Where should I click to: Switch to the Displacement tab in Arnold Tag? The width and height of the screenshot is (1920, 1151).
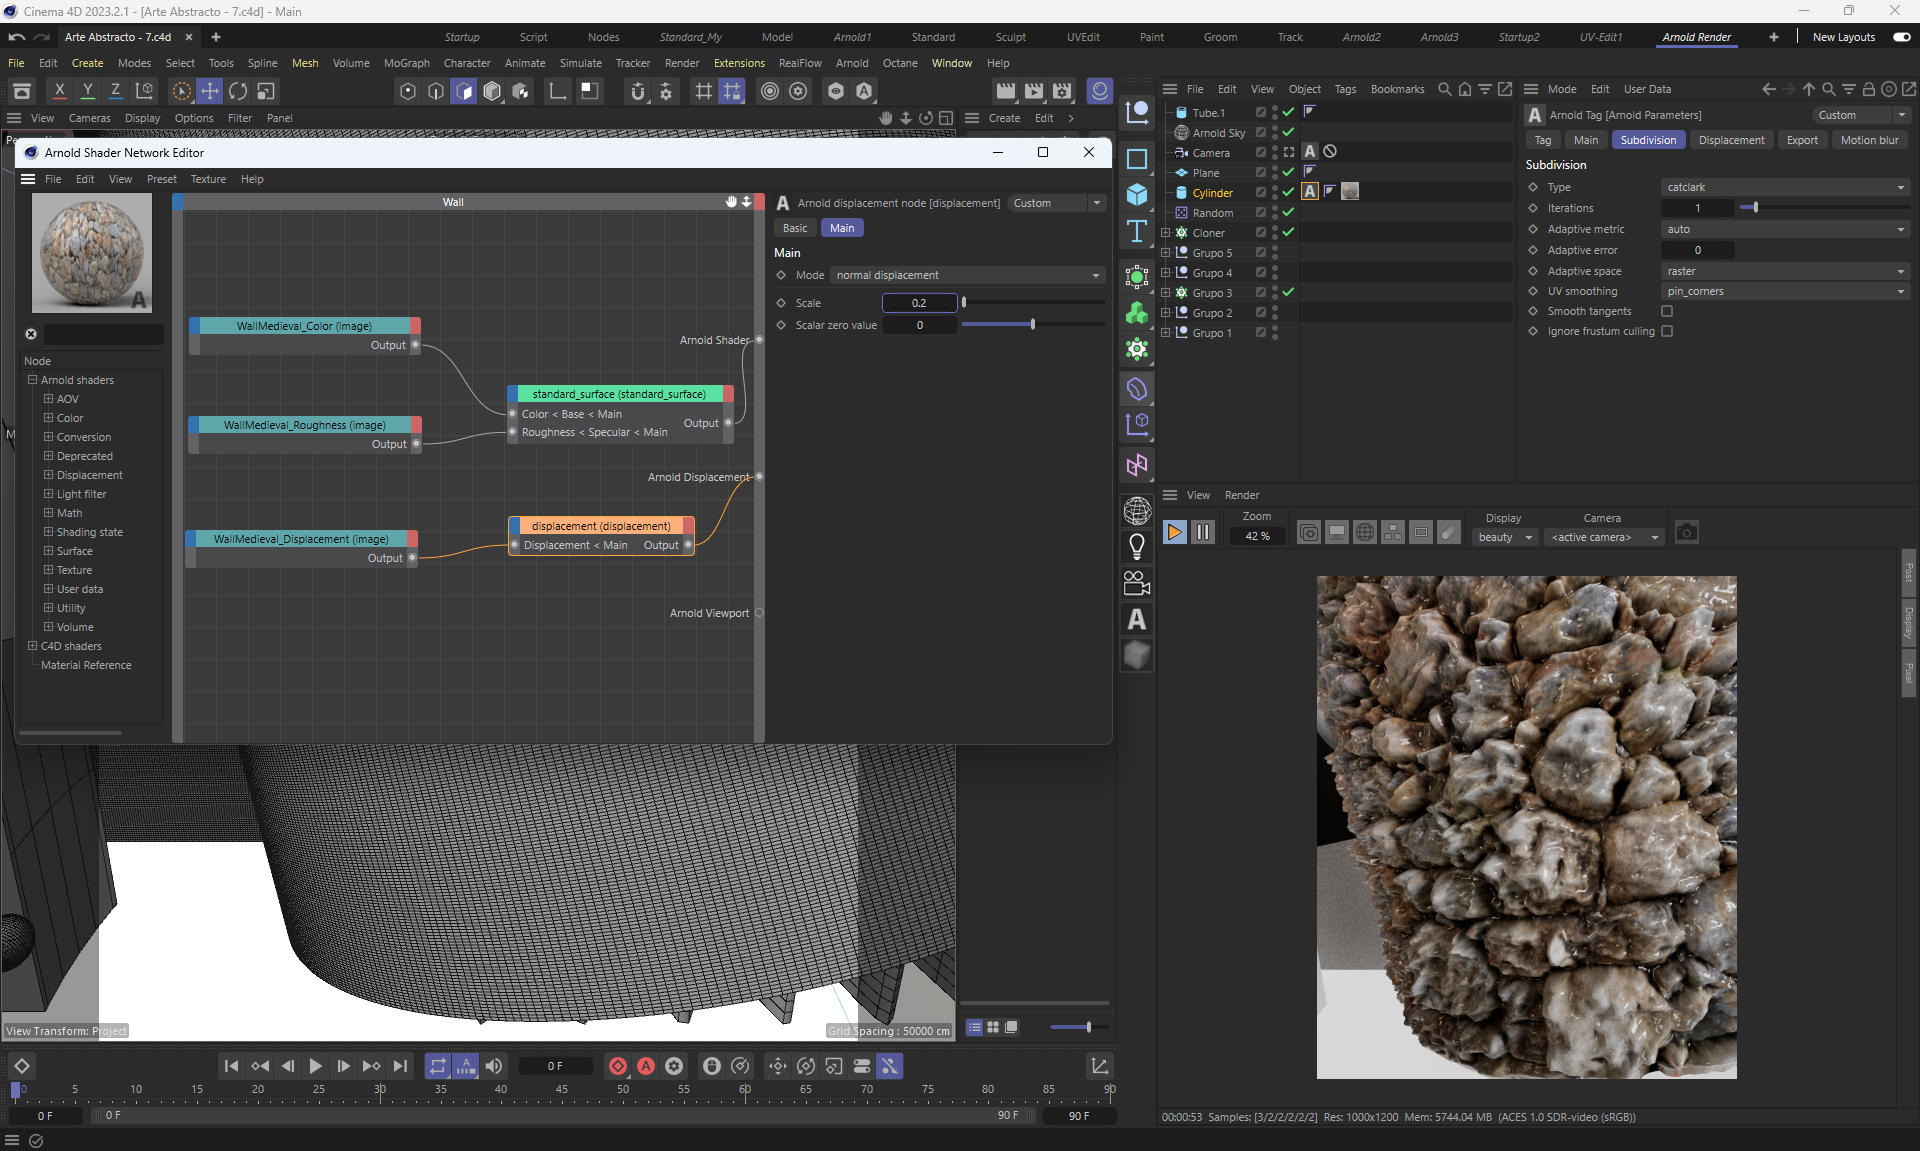[1730, 140]
